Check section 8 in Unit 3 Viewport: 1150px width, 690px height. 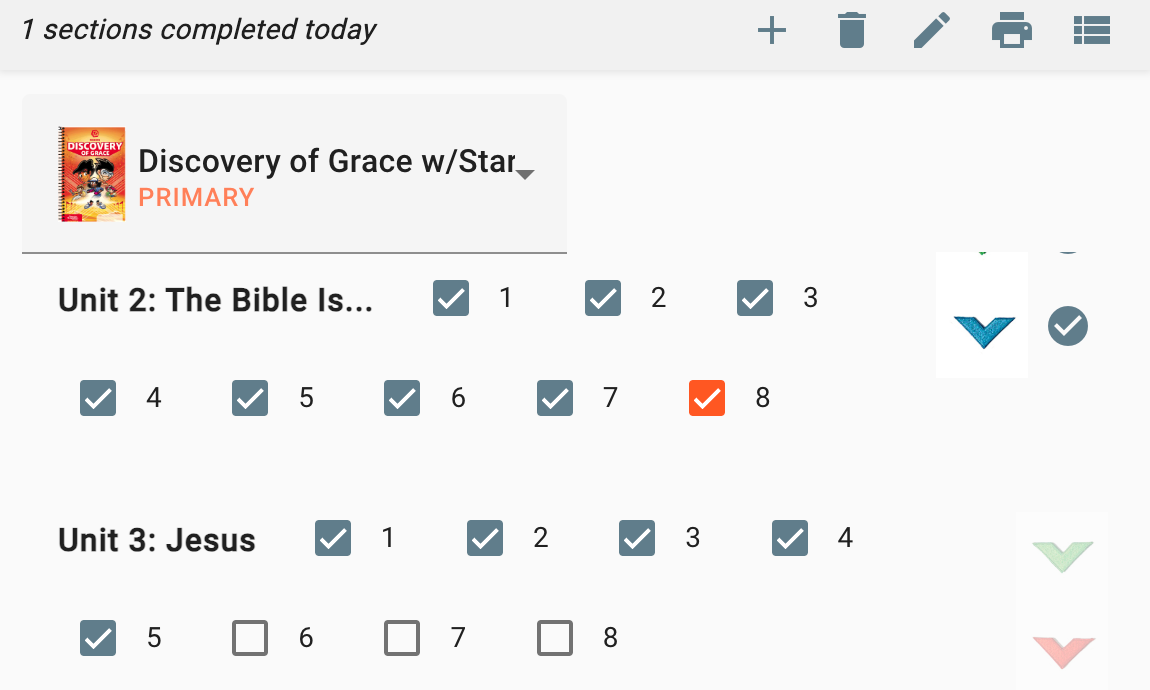(555, 638)
